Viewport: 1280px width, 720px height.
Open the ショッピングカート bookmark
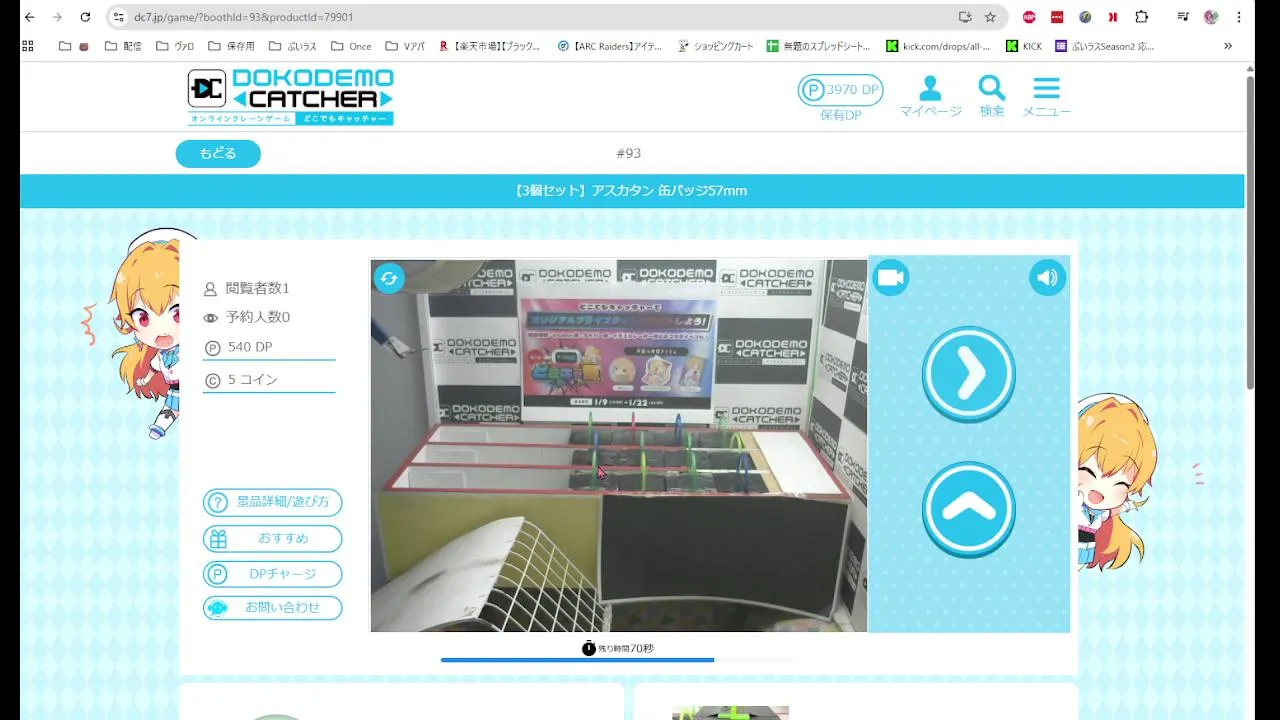click(x=716, y=46)
